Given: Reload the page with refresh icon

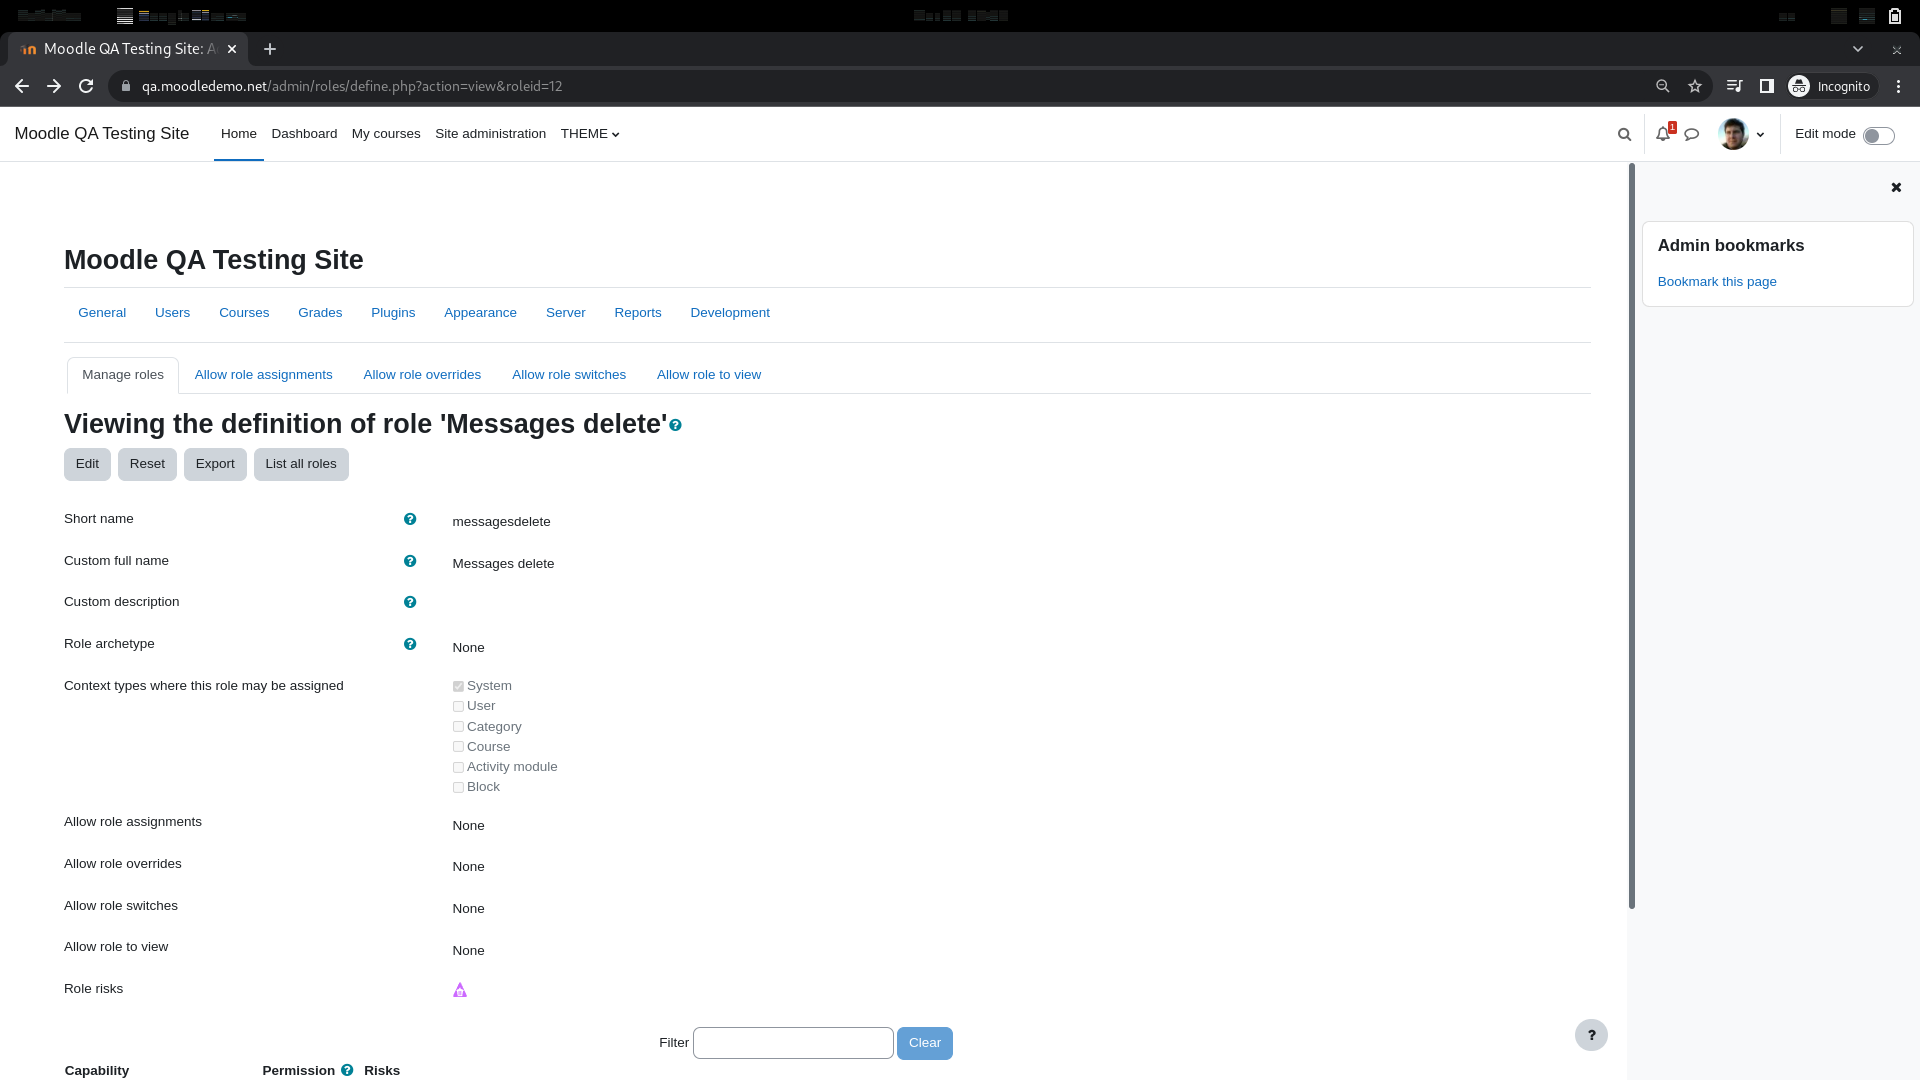Looking at the screenshot, I should tap(86, 86).
